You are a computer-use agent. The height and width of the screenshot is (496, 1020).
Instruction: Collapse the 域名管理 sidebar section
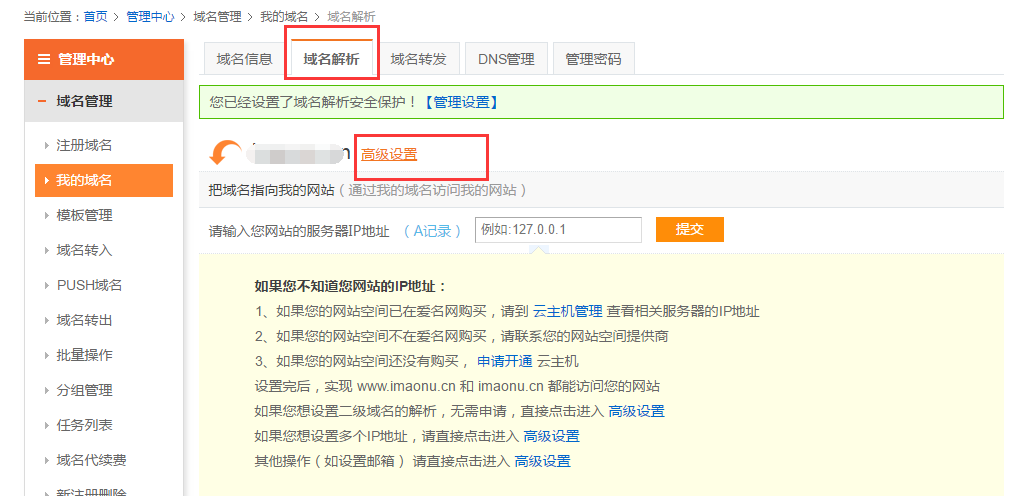(42, 101)
